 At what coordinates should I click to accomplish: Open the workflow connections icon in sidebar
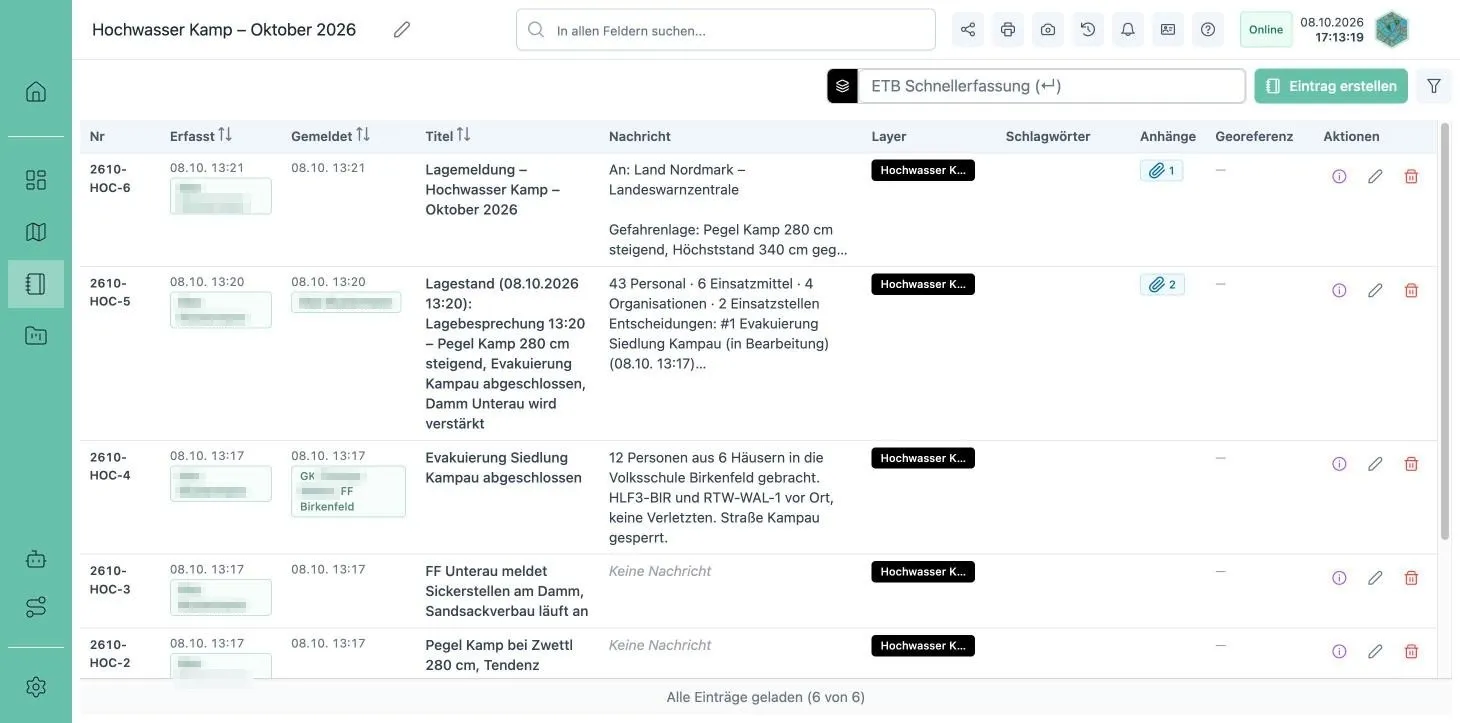click(x=36, y=607)
